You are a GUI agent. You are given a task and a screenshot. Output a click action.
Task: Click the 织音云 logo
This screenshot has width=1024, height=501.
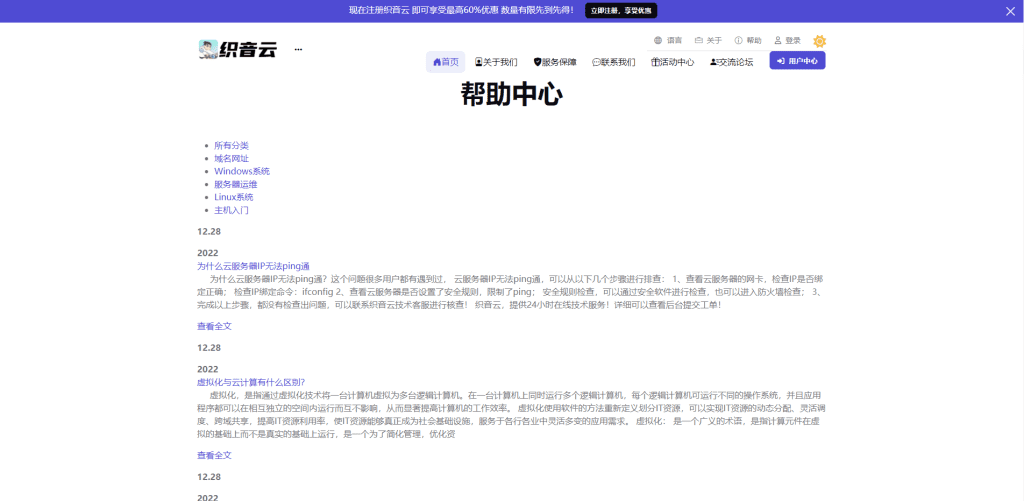237,49
